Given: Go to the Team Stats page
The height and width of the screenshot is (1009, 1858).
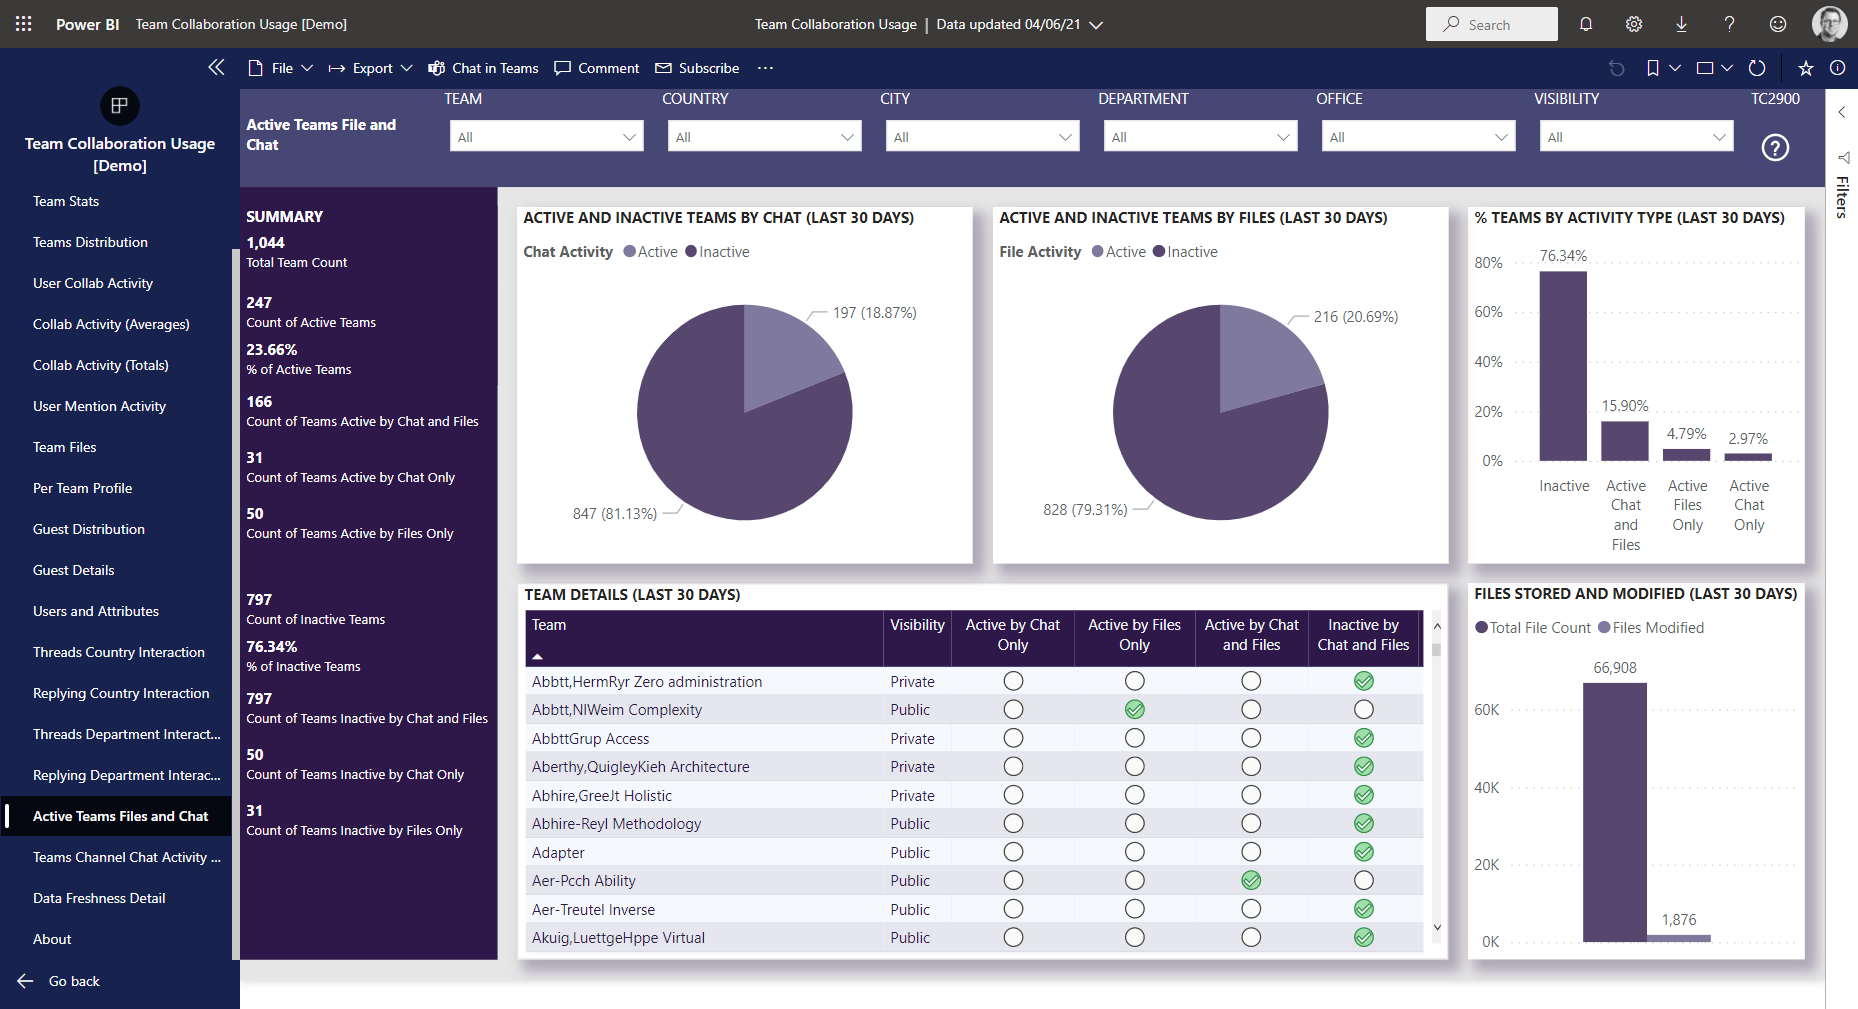Looking at the screenshot, I should coord(66,201).
